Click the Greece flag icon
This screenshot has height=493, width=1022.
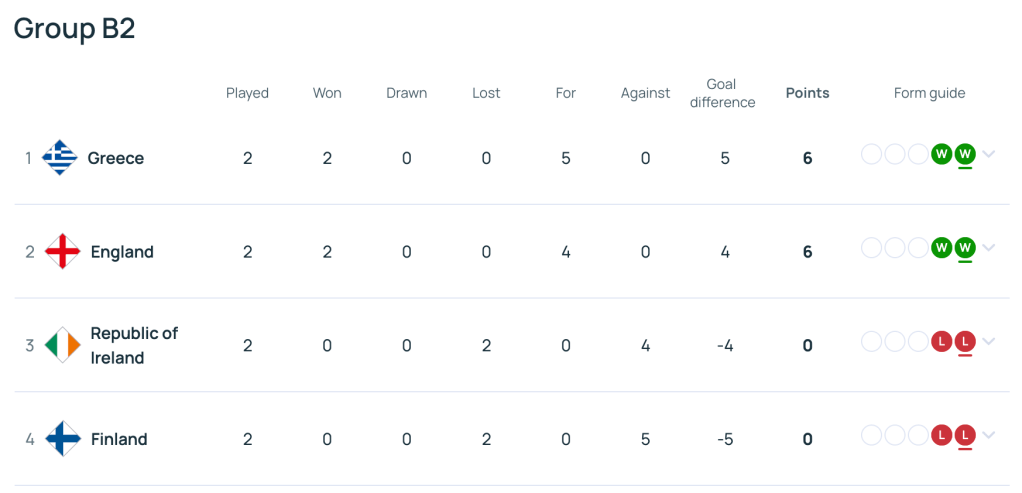60,158
